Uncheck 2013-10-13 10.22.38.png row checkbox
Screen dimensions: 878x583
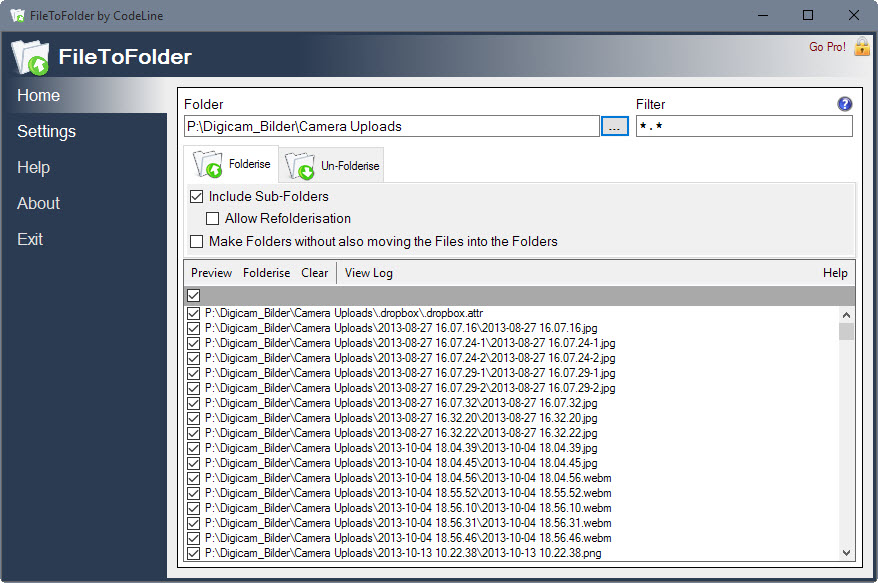194,553
